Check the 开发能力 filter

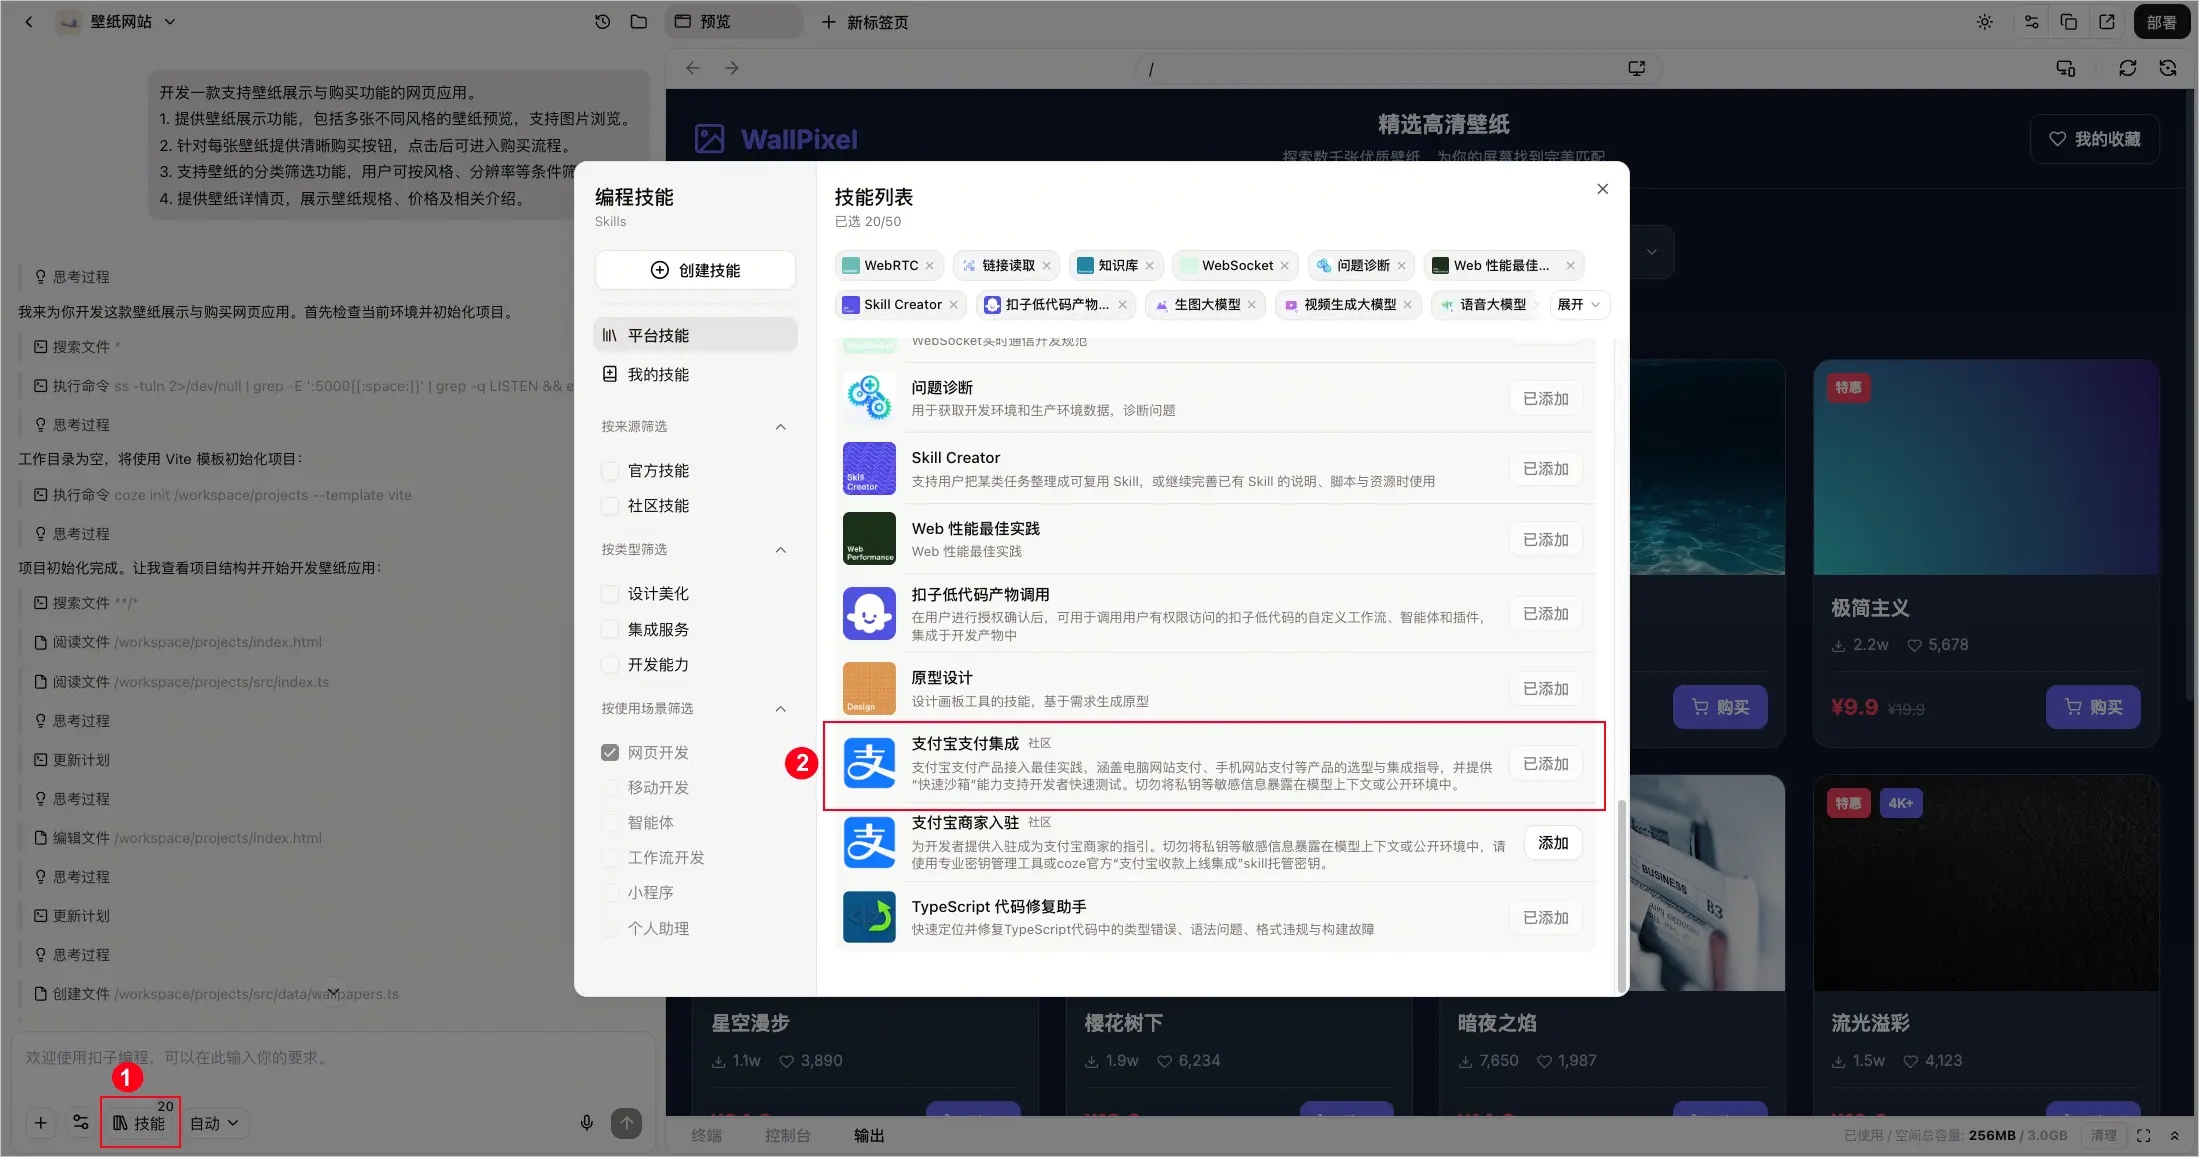pos(610,665)
